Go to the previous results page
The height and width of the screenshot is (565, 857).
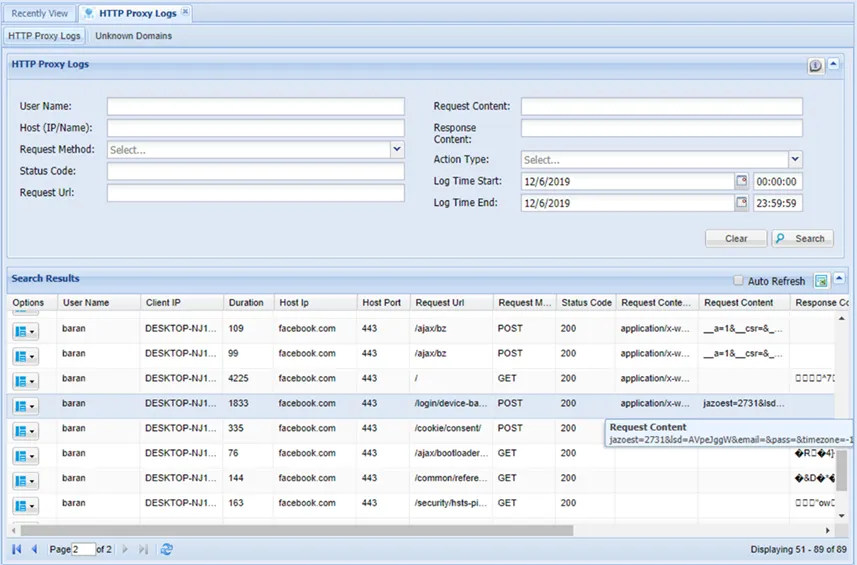pos(35,549)
